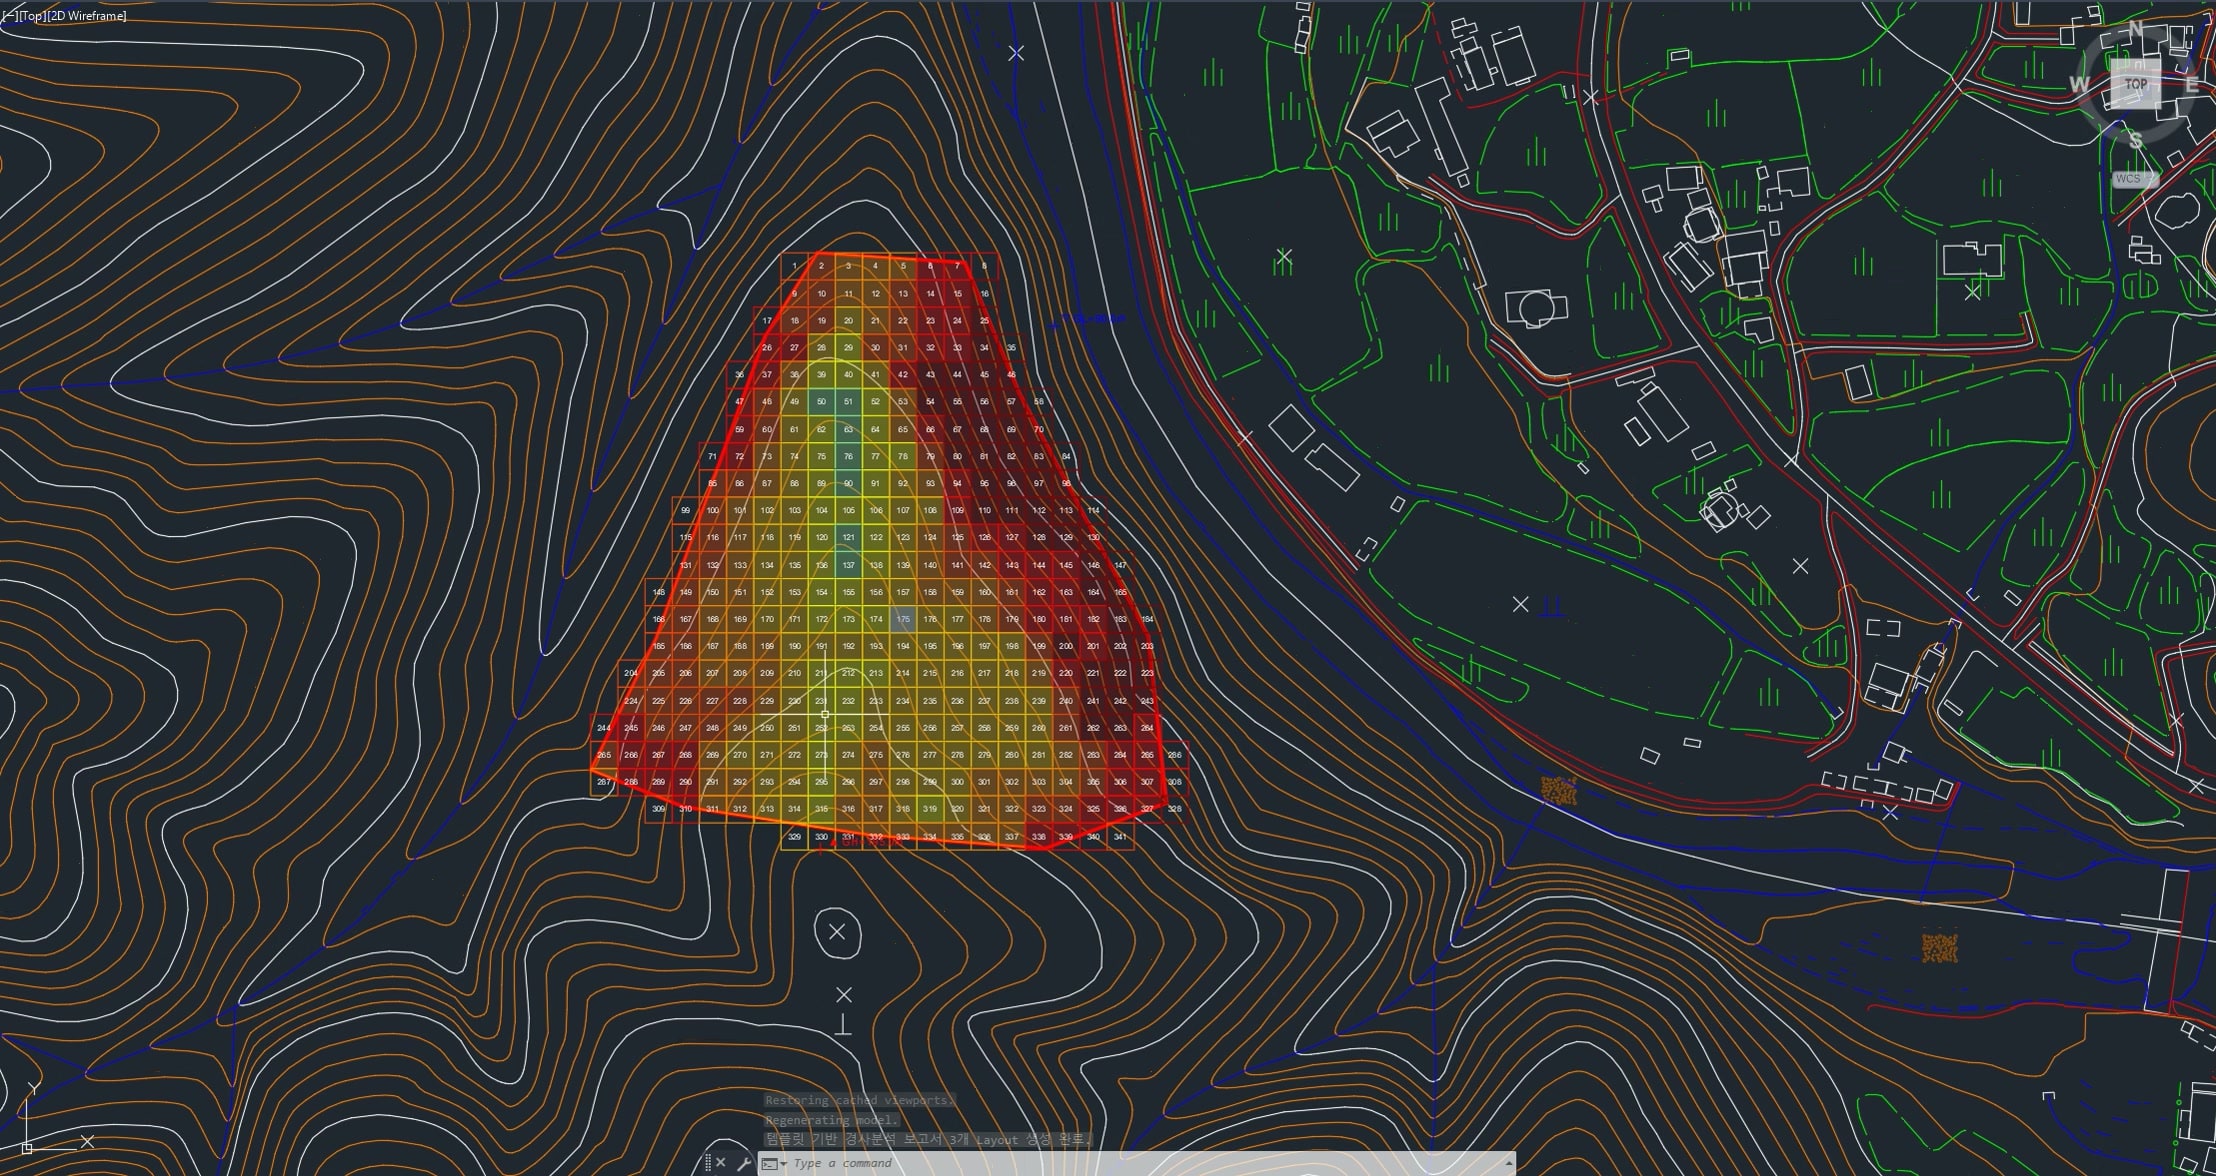Viewport: 2216px width, 1176px height.
Task: Close the command line window
Action: pyautogui.click(x=721, y=1163)
